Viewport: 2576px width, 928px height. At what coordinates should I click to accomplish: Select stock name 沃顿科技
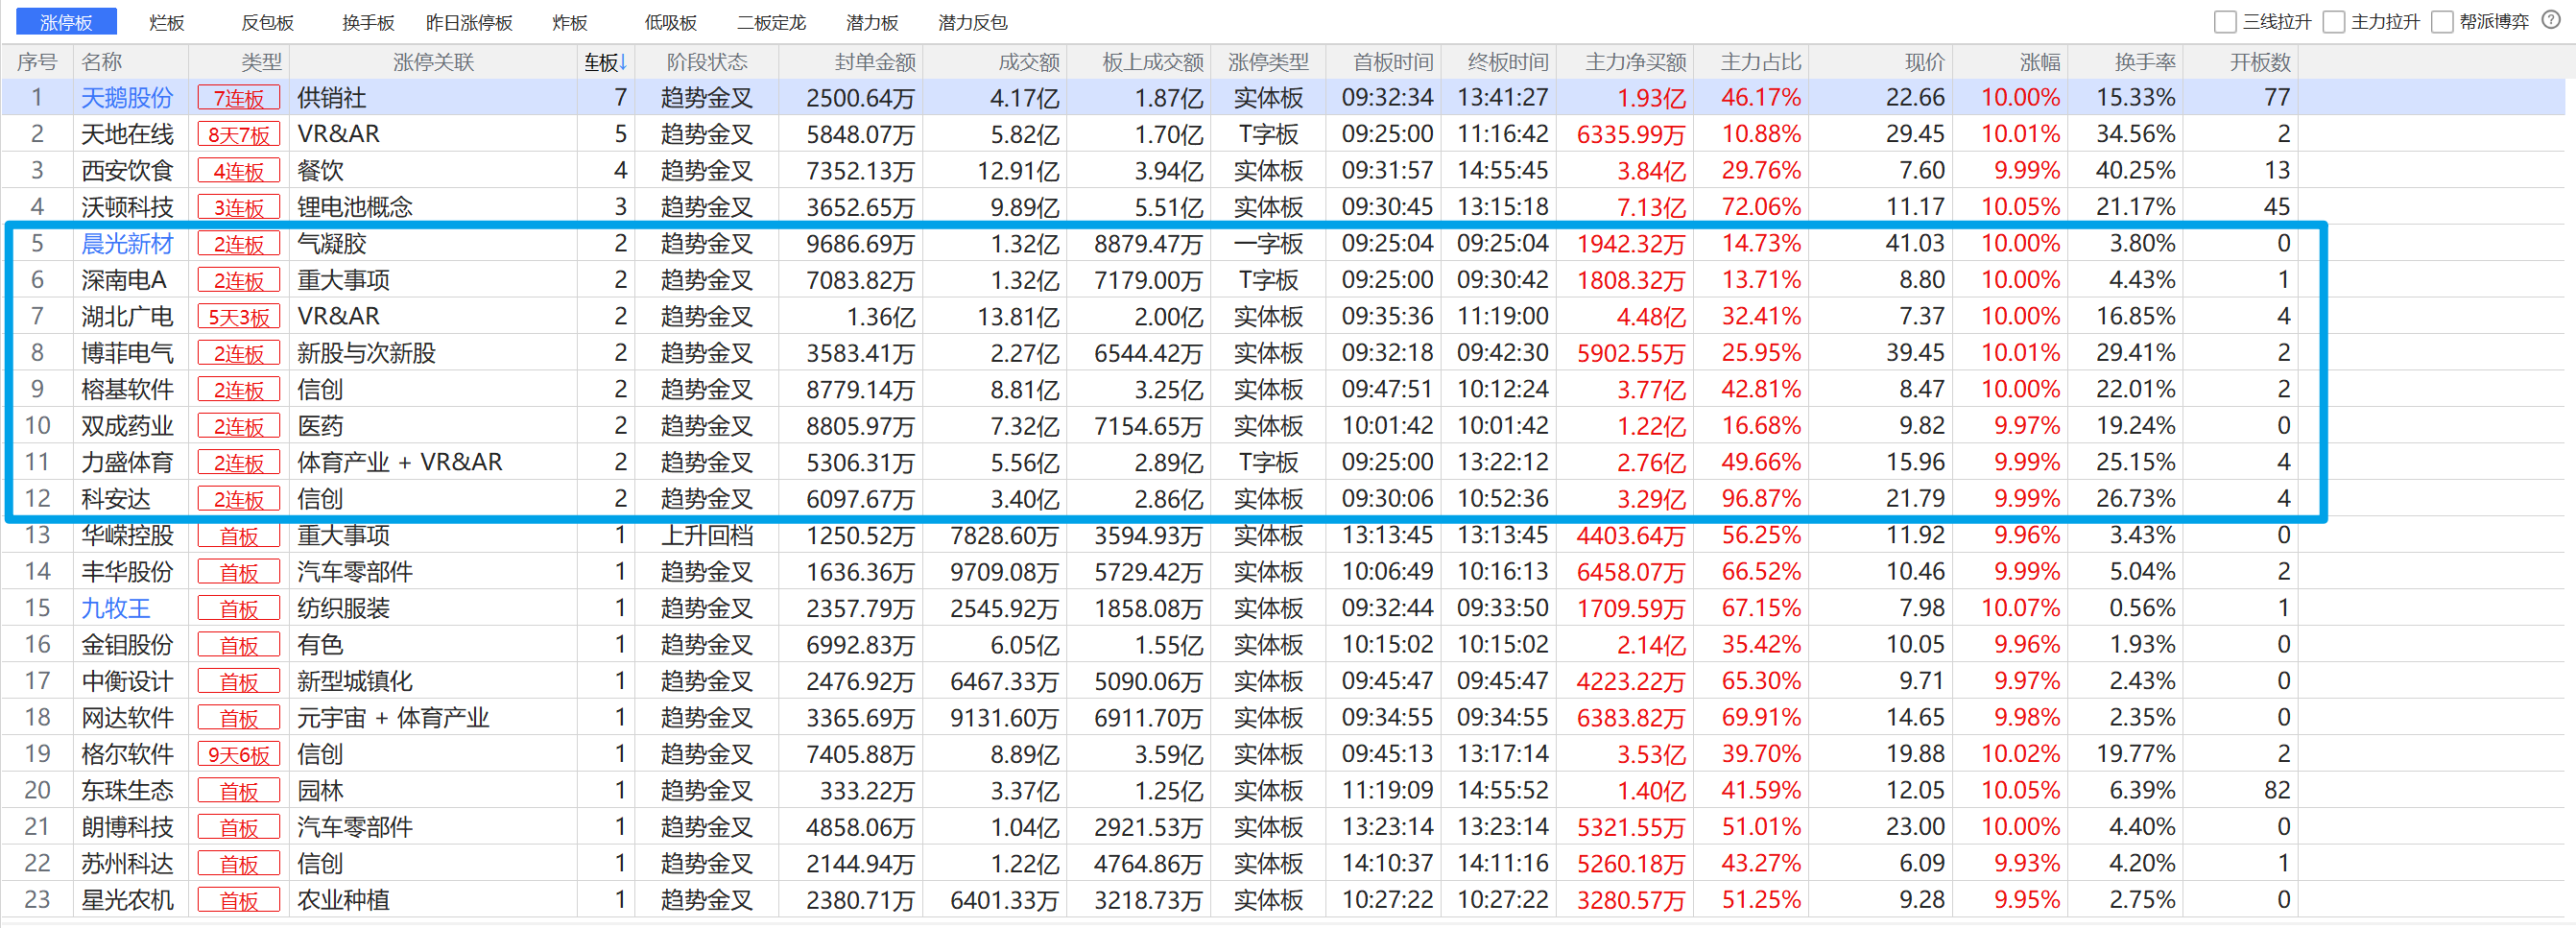(127, 207)
